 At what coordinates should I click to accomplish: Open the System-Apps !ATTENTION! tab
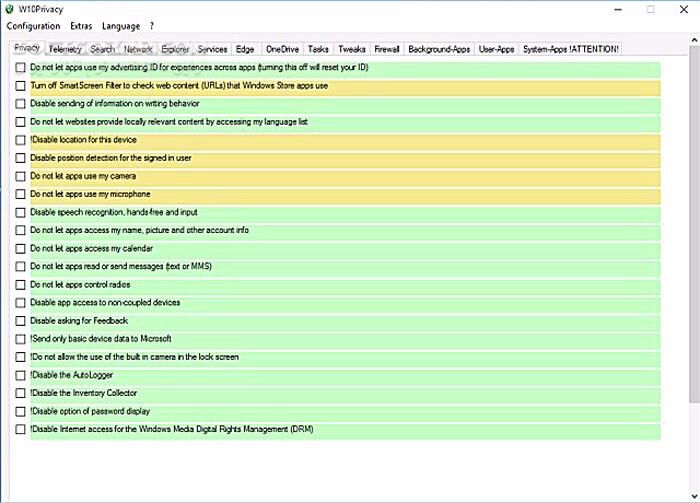pos(570,48)
